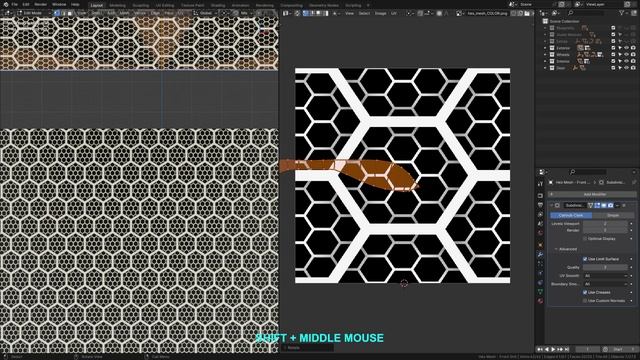Image resolution: width=640 pixels, height=360 pixels.
Task: Remove the Subdivision modifier with X icon
Action: click(624, 205)
